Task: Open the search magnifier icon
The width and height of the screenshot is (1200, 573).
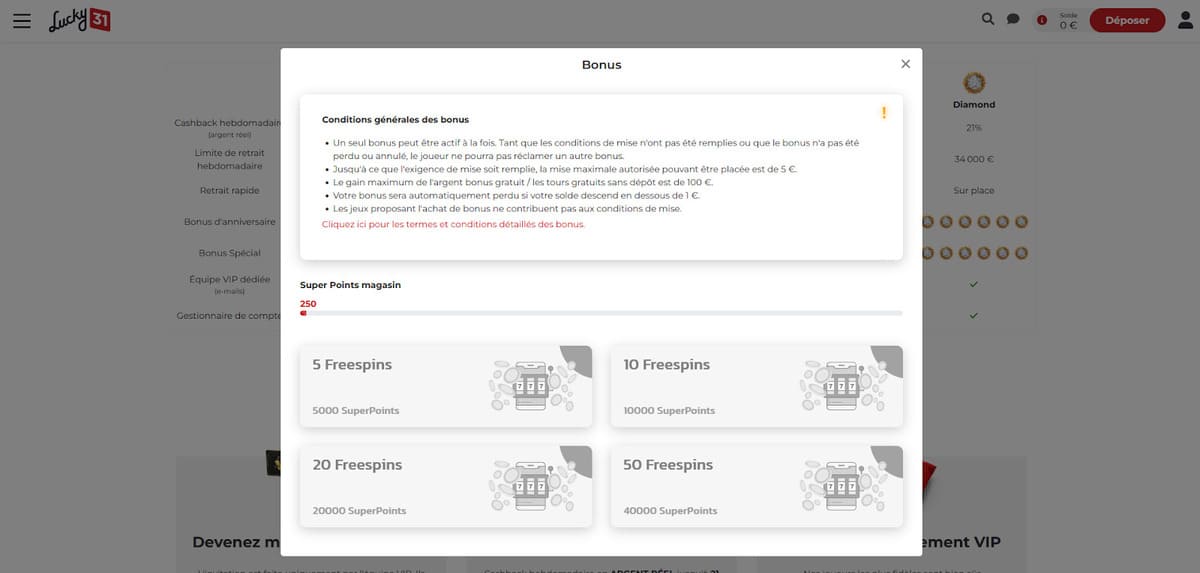Action: pos(989,19)
